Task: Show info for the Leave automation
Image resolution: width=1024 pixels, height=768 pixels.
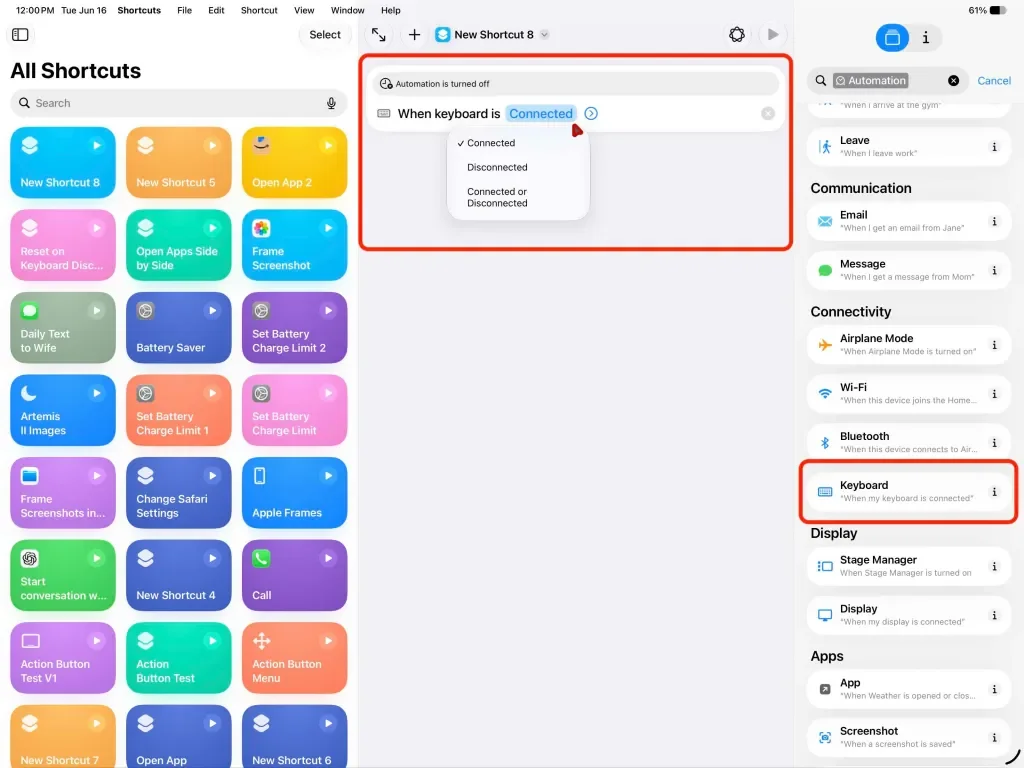Action: (x=994, y=147)
